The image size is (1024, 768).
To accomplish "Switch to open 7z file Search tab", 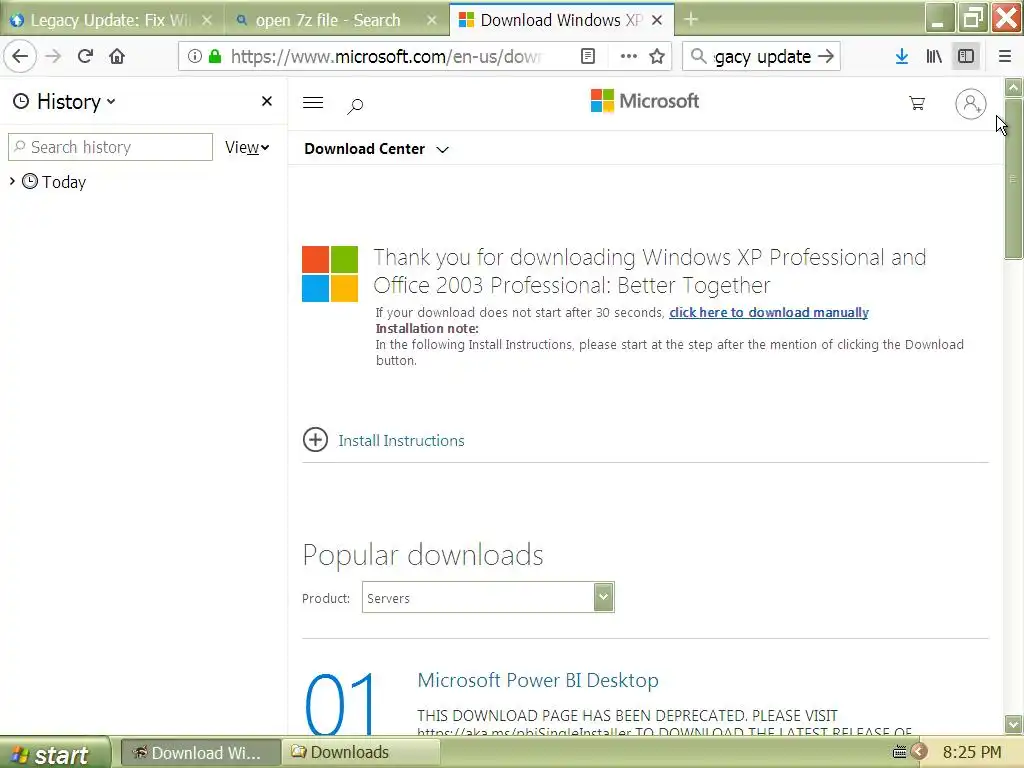I will pyautogui.click(x=328, y=20).
